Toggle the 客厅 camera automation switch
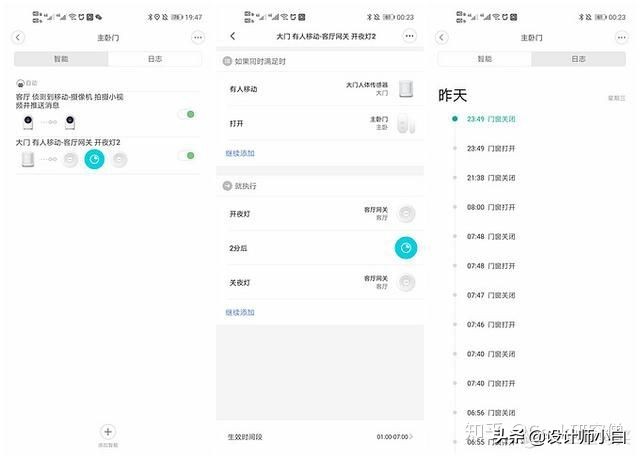 [x=187, y=114]
